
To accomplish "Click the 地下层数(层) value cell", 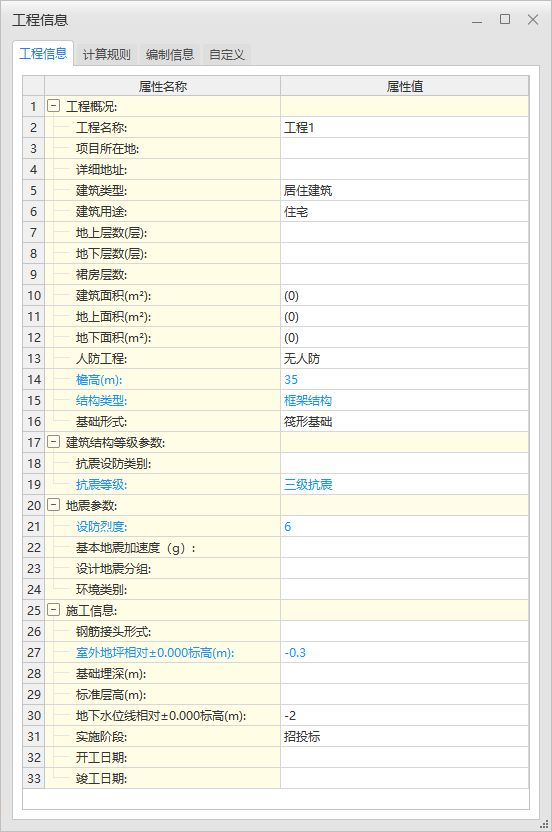I will (404, 254).
